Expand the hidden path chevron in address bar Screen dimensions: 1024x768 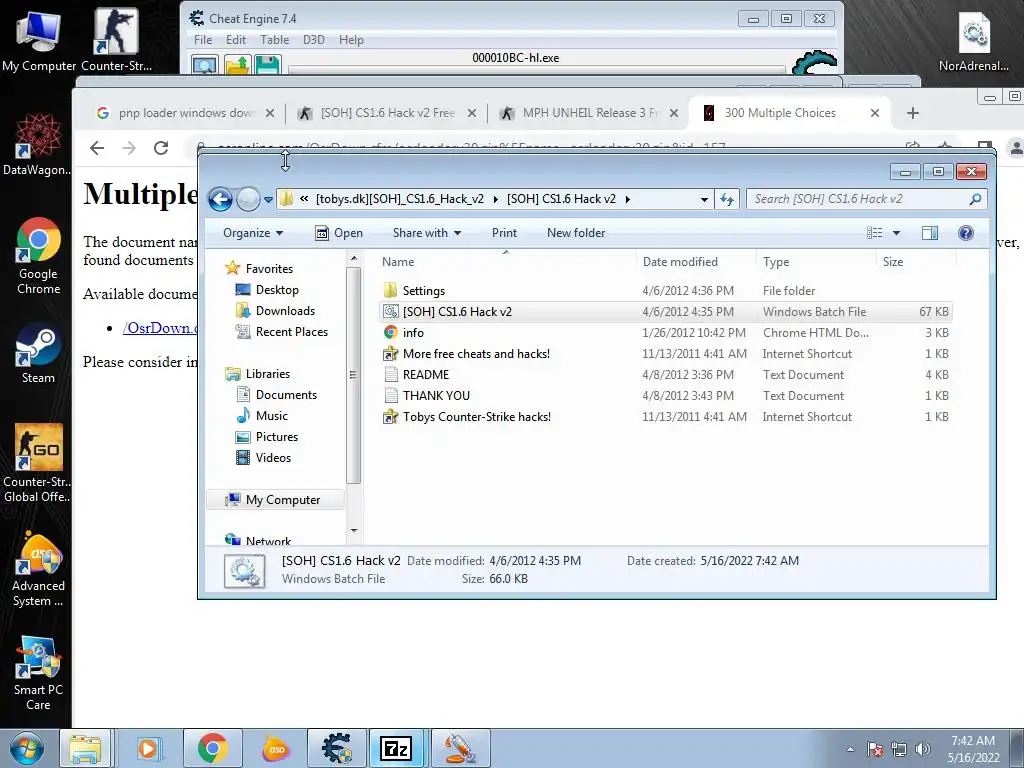point(304,199)
